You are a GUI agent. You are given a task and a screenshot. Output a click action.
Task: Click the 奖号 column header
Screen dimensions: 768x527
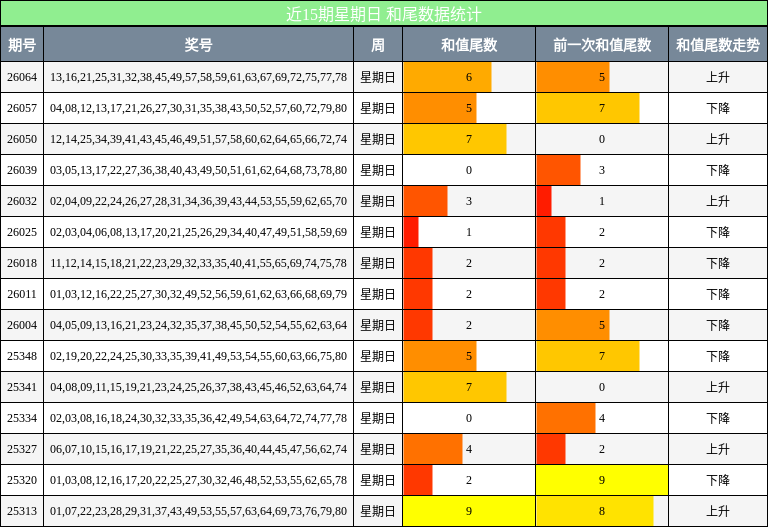point(198,45)
